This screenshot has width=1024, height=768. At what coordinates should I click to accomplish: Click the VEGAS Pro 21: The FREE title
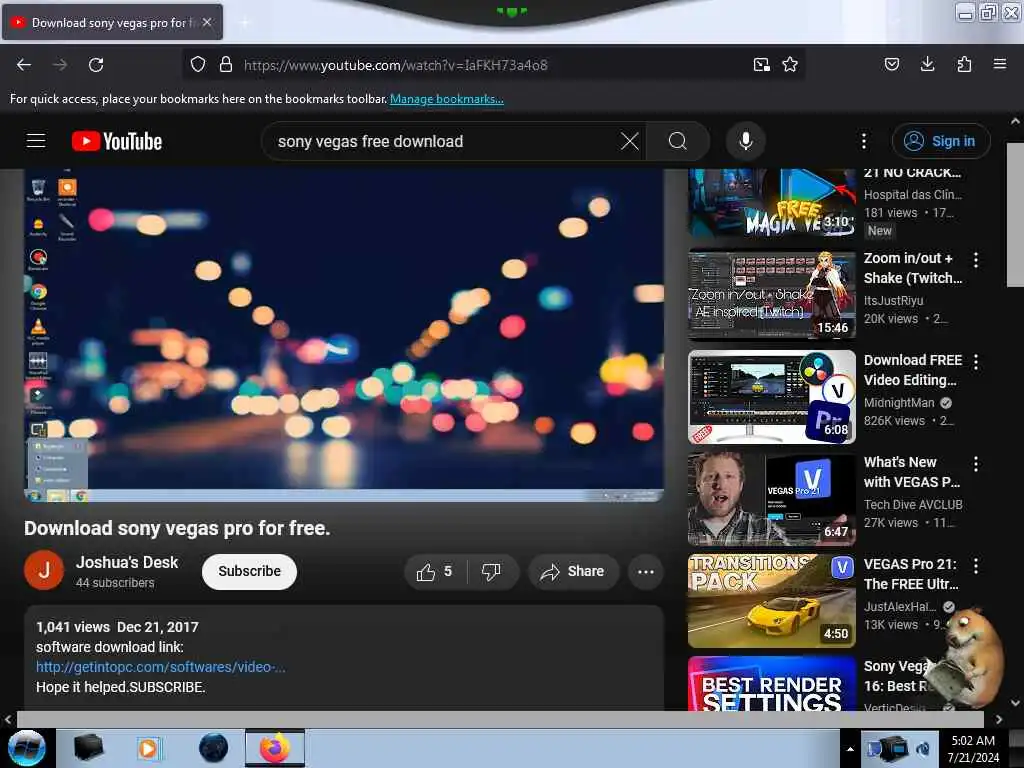911,574
